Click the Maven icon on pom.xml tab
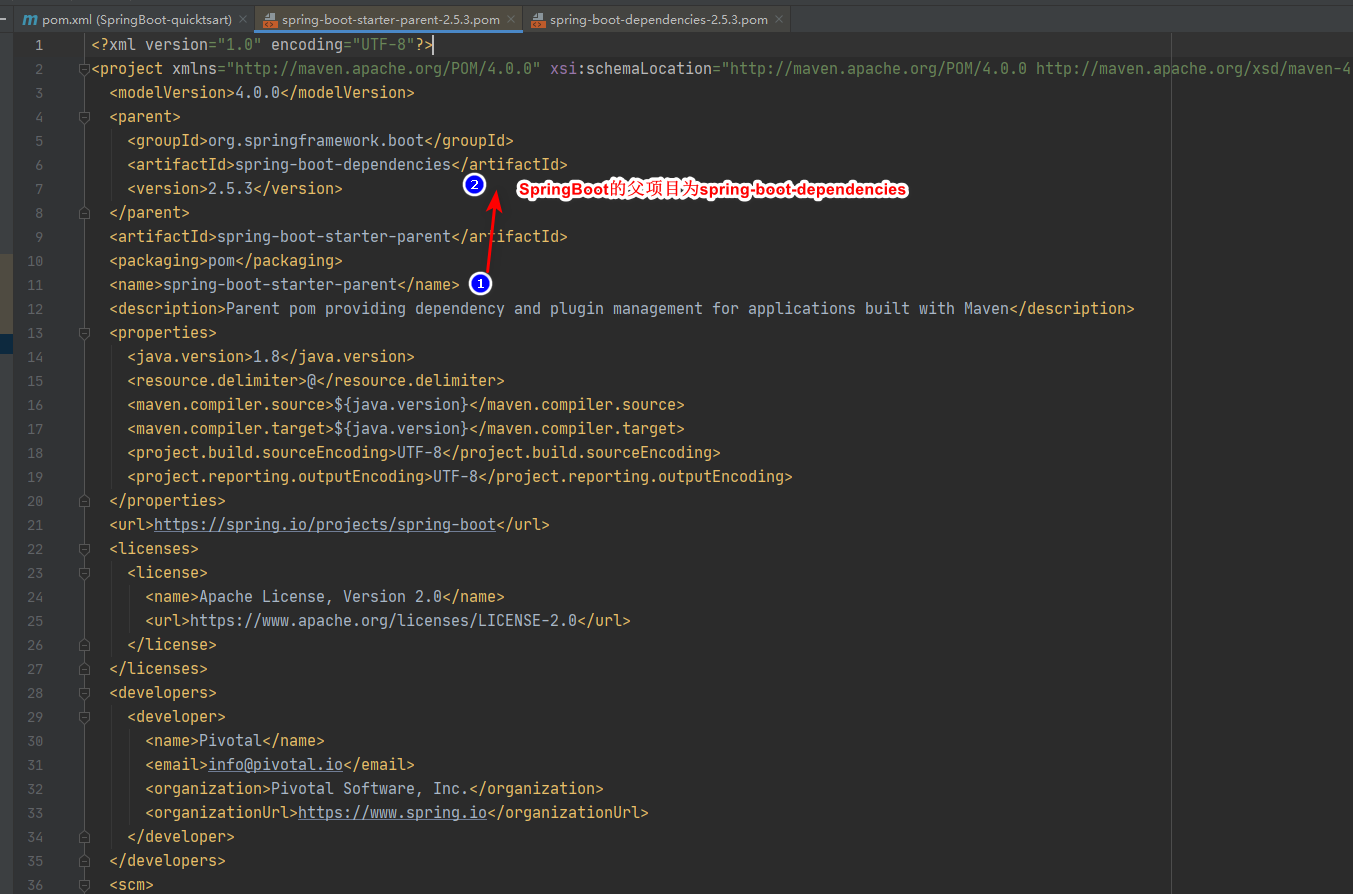The image size is (1353, 894). click(x=30, y=20)
